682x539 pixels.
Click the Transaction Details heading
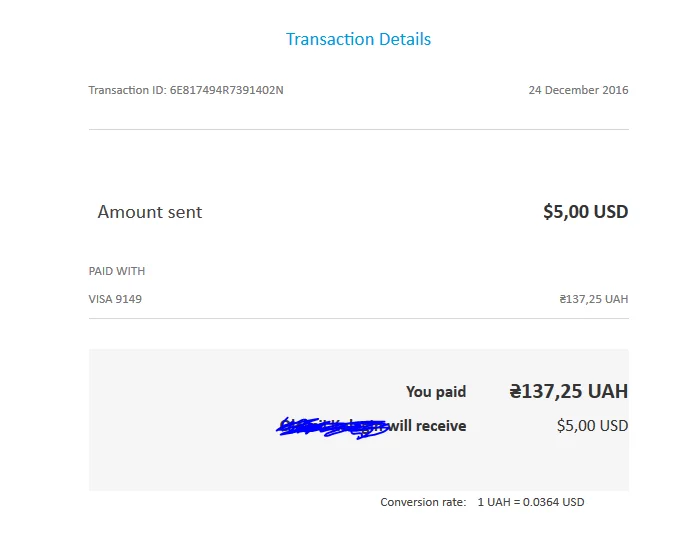point(358,40)
